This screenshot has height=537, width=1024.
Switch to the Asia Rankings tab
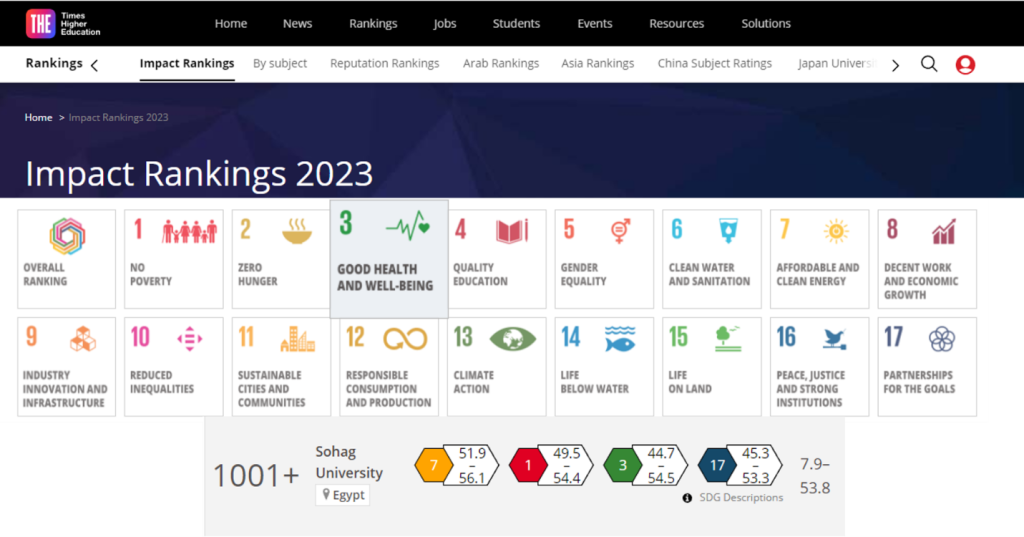coord(598,63)
